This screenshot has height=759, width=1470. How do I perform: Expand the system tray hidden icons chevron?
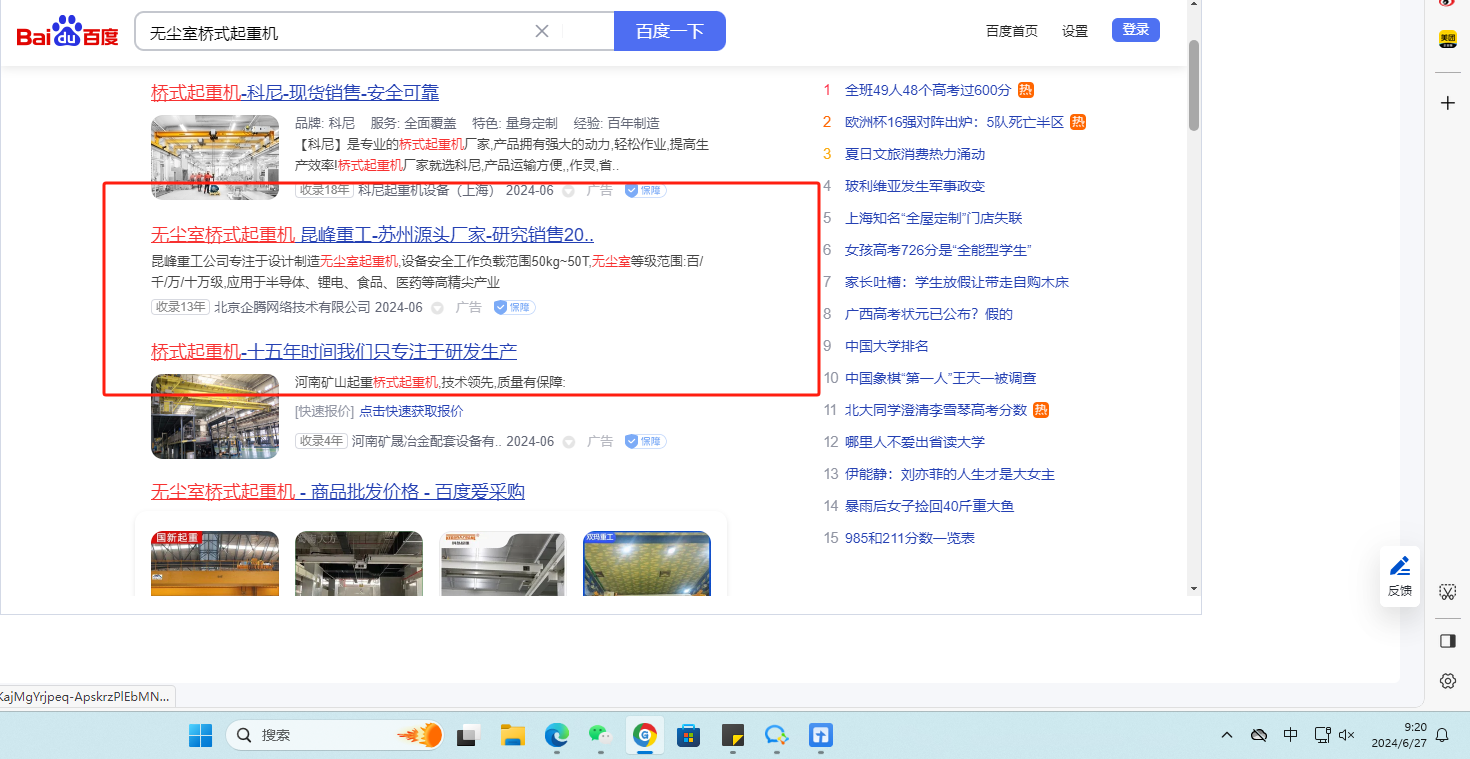(1227, 735)
